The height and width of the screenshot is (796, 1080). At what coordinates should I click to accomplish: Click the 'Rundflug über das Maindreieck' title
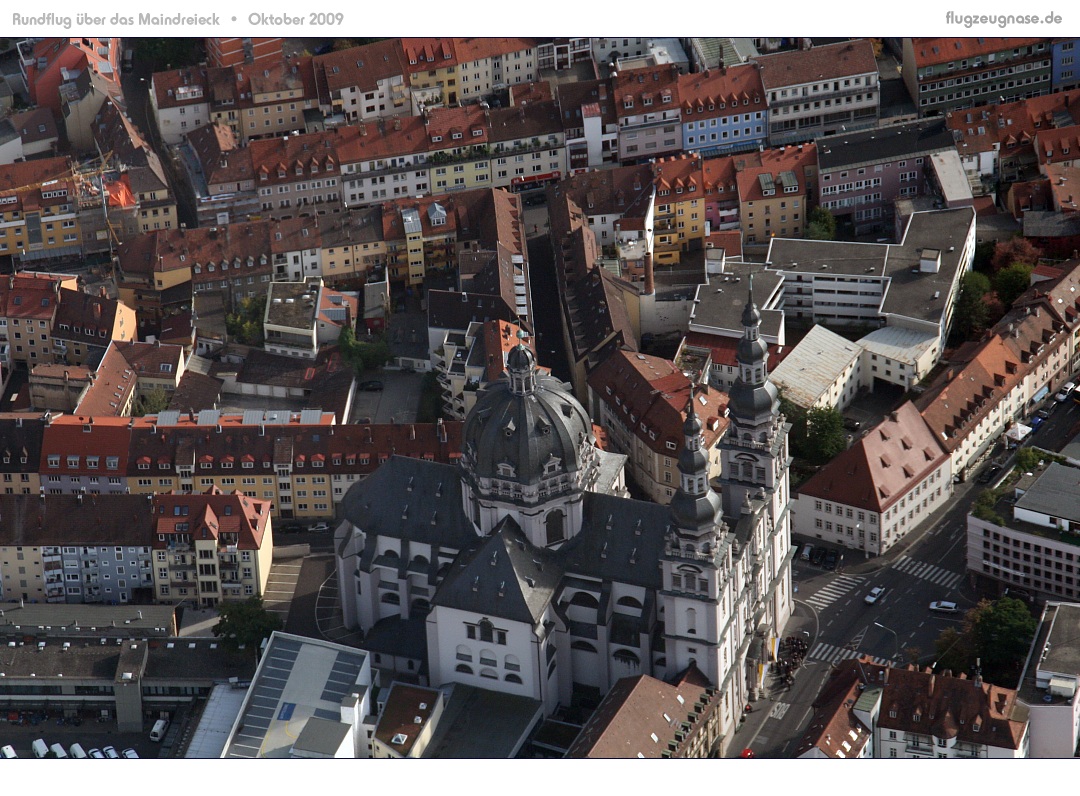(x=115, y=19)
